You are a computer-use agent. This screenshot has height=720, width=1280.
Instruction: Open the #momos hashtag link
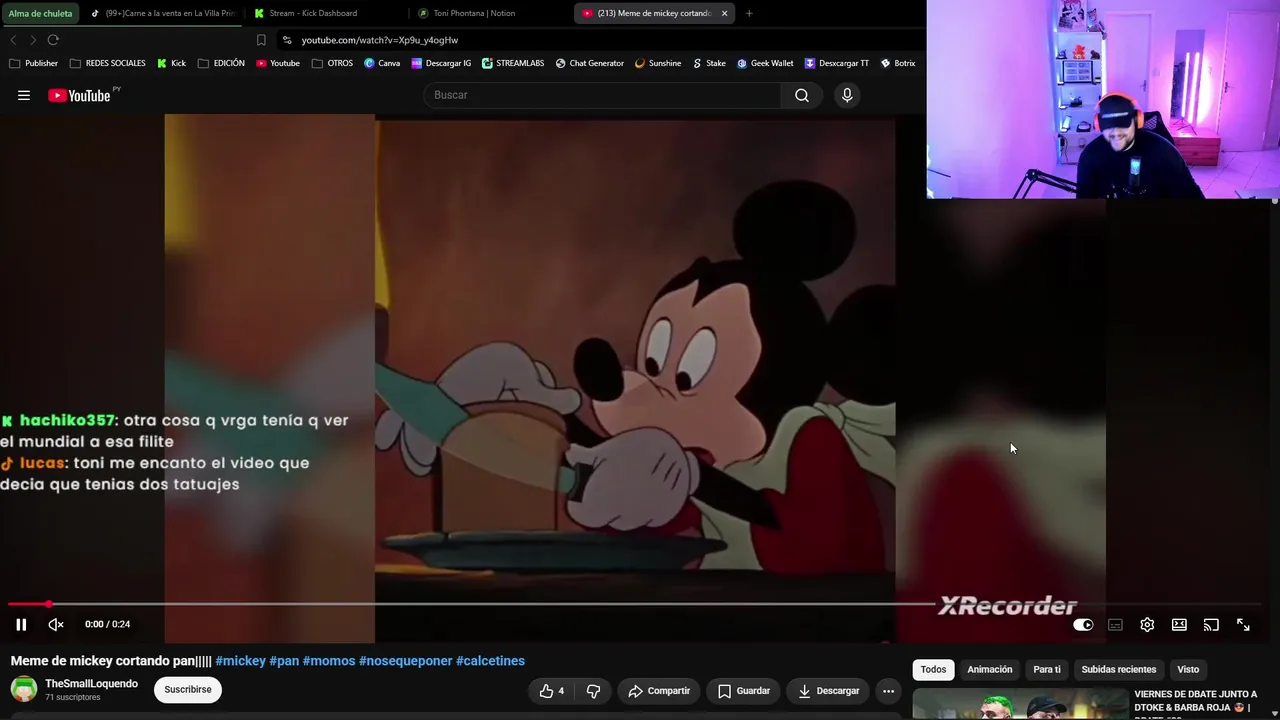tap(329, 661)
